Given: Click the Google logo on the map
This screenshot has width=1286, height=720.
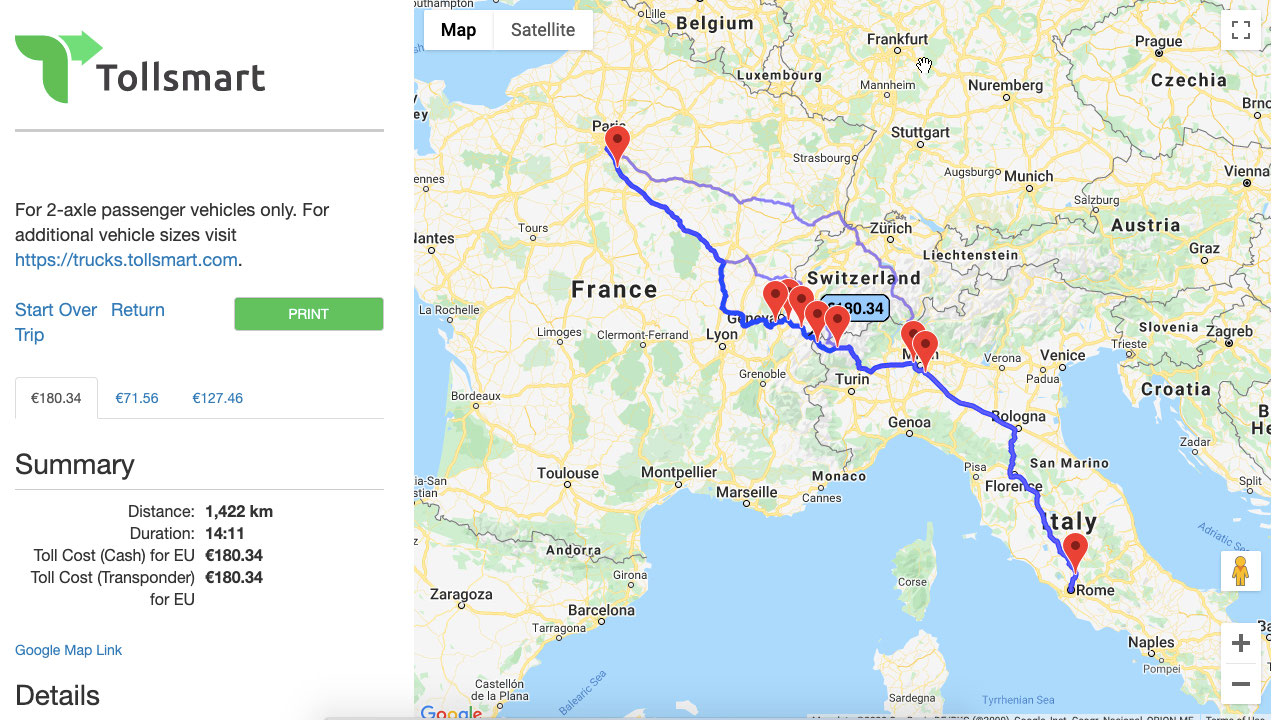Looking at the screenshot, I should click(x=451, y=712).
